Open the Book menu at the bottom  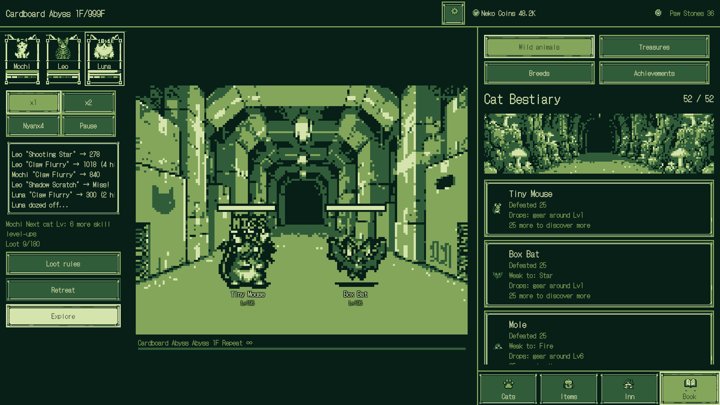point(689,388)
